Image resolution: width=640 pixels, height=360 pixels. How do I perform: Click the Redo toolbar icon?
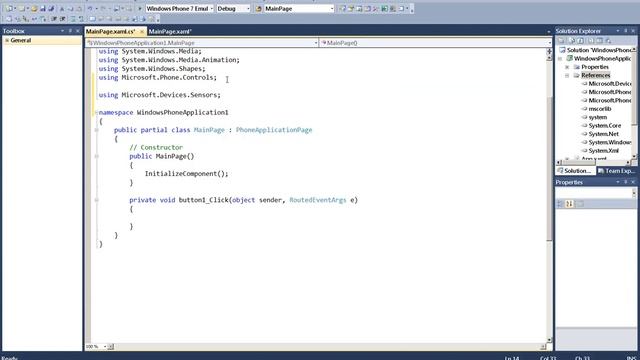(104, 9)
